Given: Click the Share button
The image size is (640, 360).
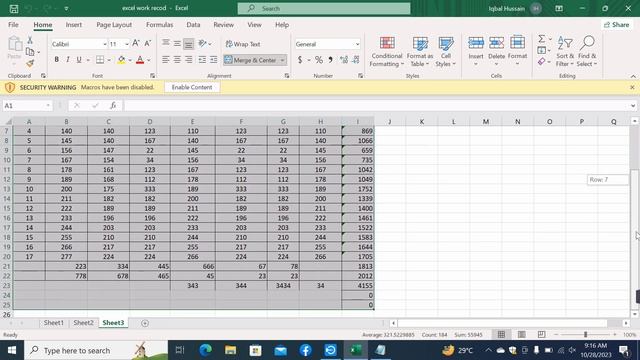Looking at the screenshot, I should [x=617, y=24].
